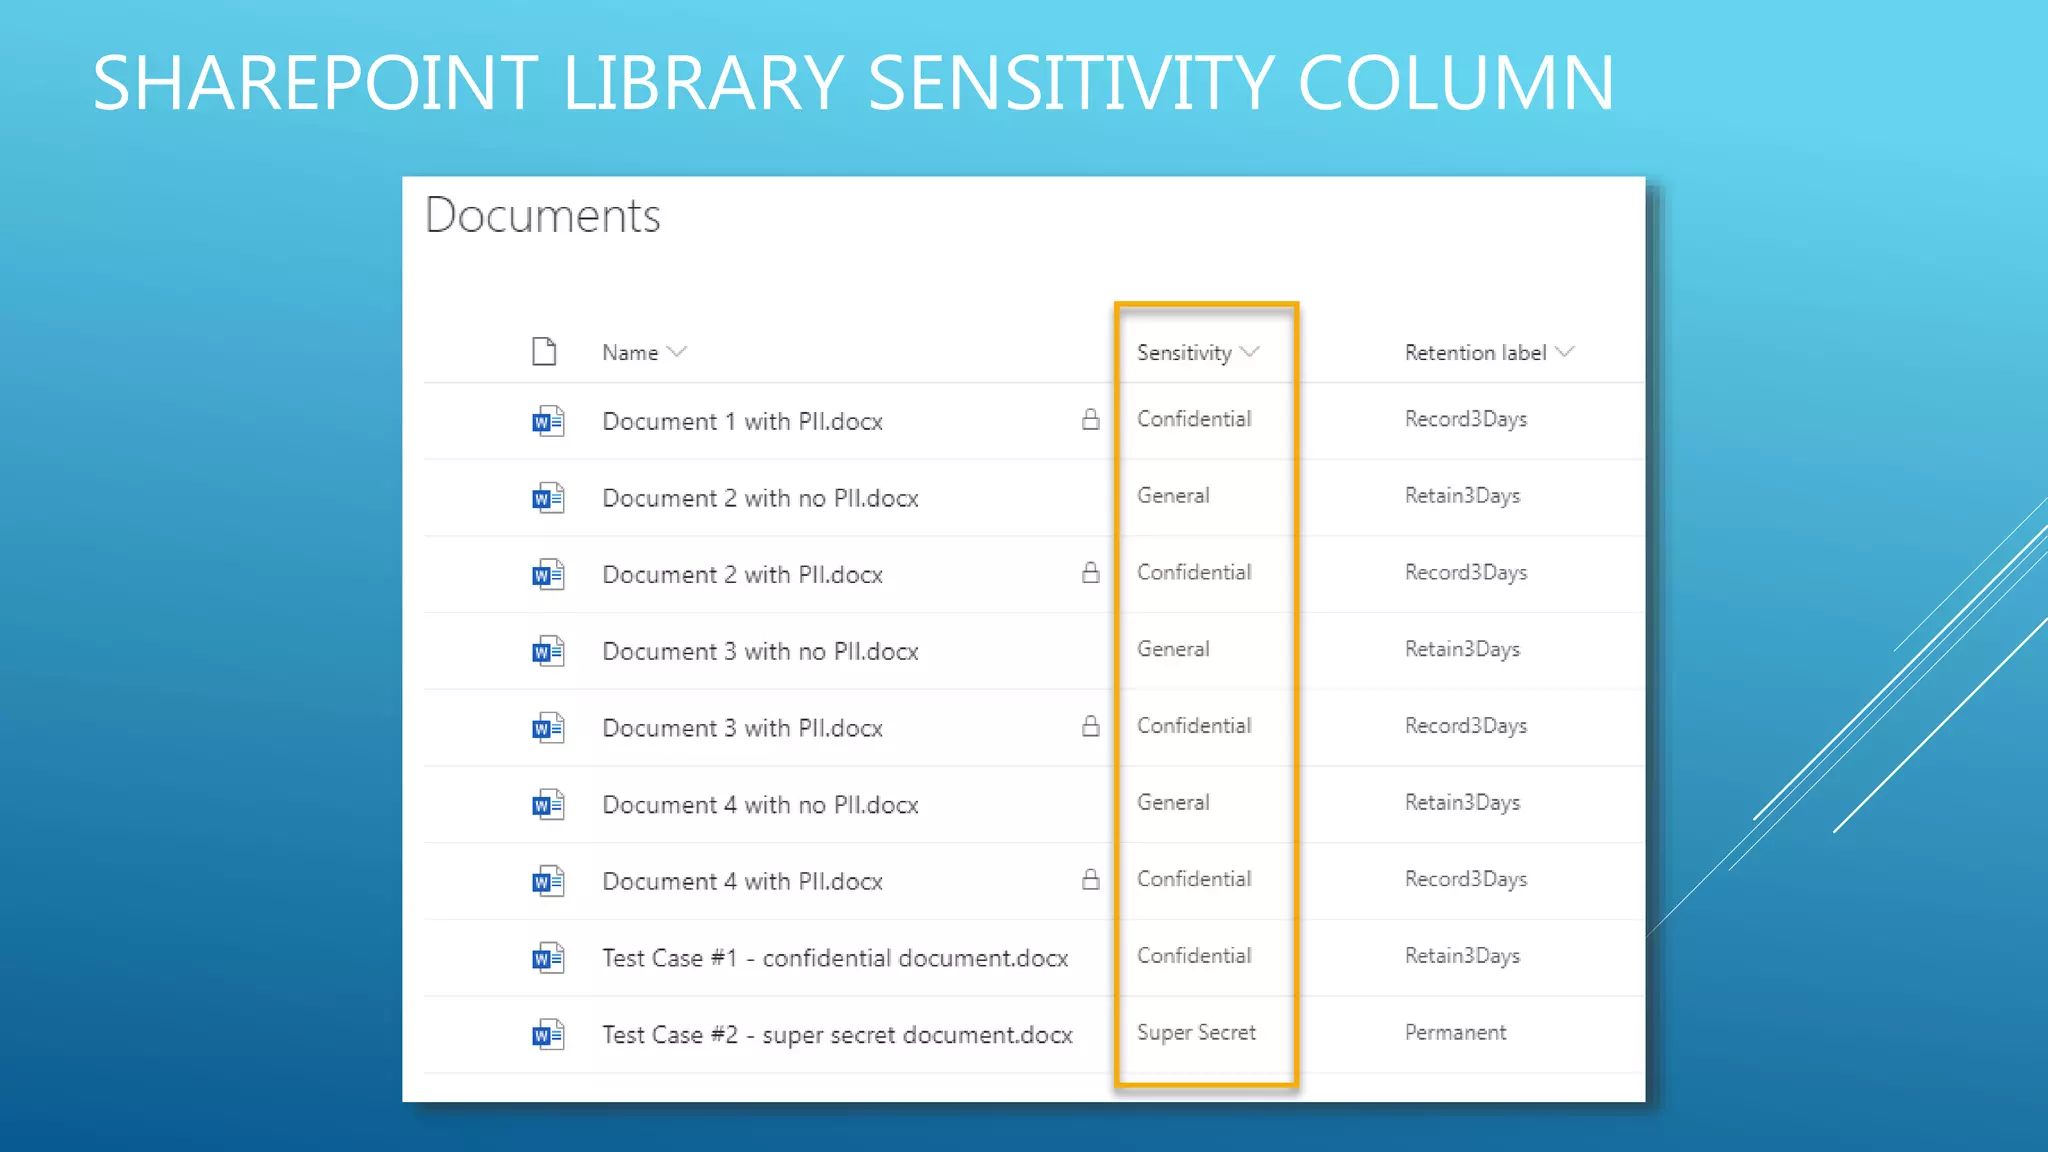Click Word icon for Document 1 with PII.docx
The height and width of the screenshot is (1152, 2048).
(548, 421)
